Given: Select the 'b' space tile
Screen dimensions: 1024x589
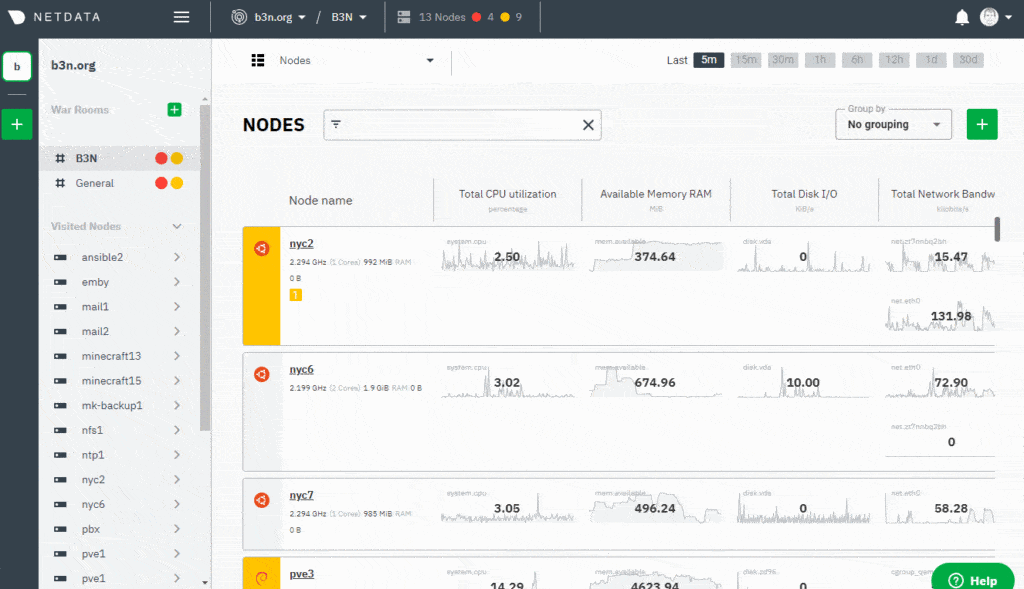Looking at the screenshot, I should point(17,67).
